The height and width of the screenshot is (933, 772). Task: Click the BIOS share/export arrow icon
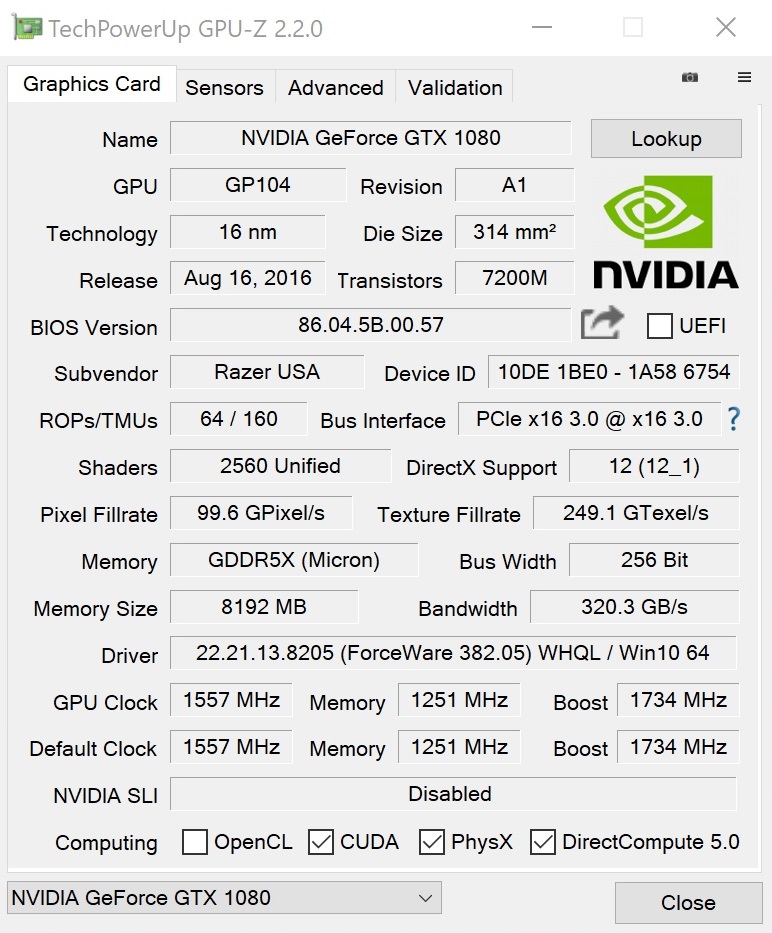602,323
